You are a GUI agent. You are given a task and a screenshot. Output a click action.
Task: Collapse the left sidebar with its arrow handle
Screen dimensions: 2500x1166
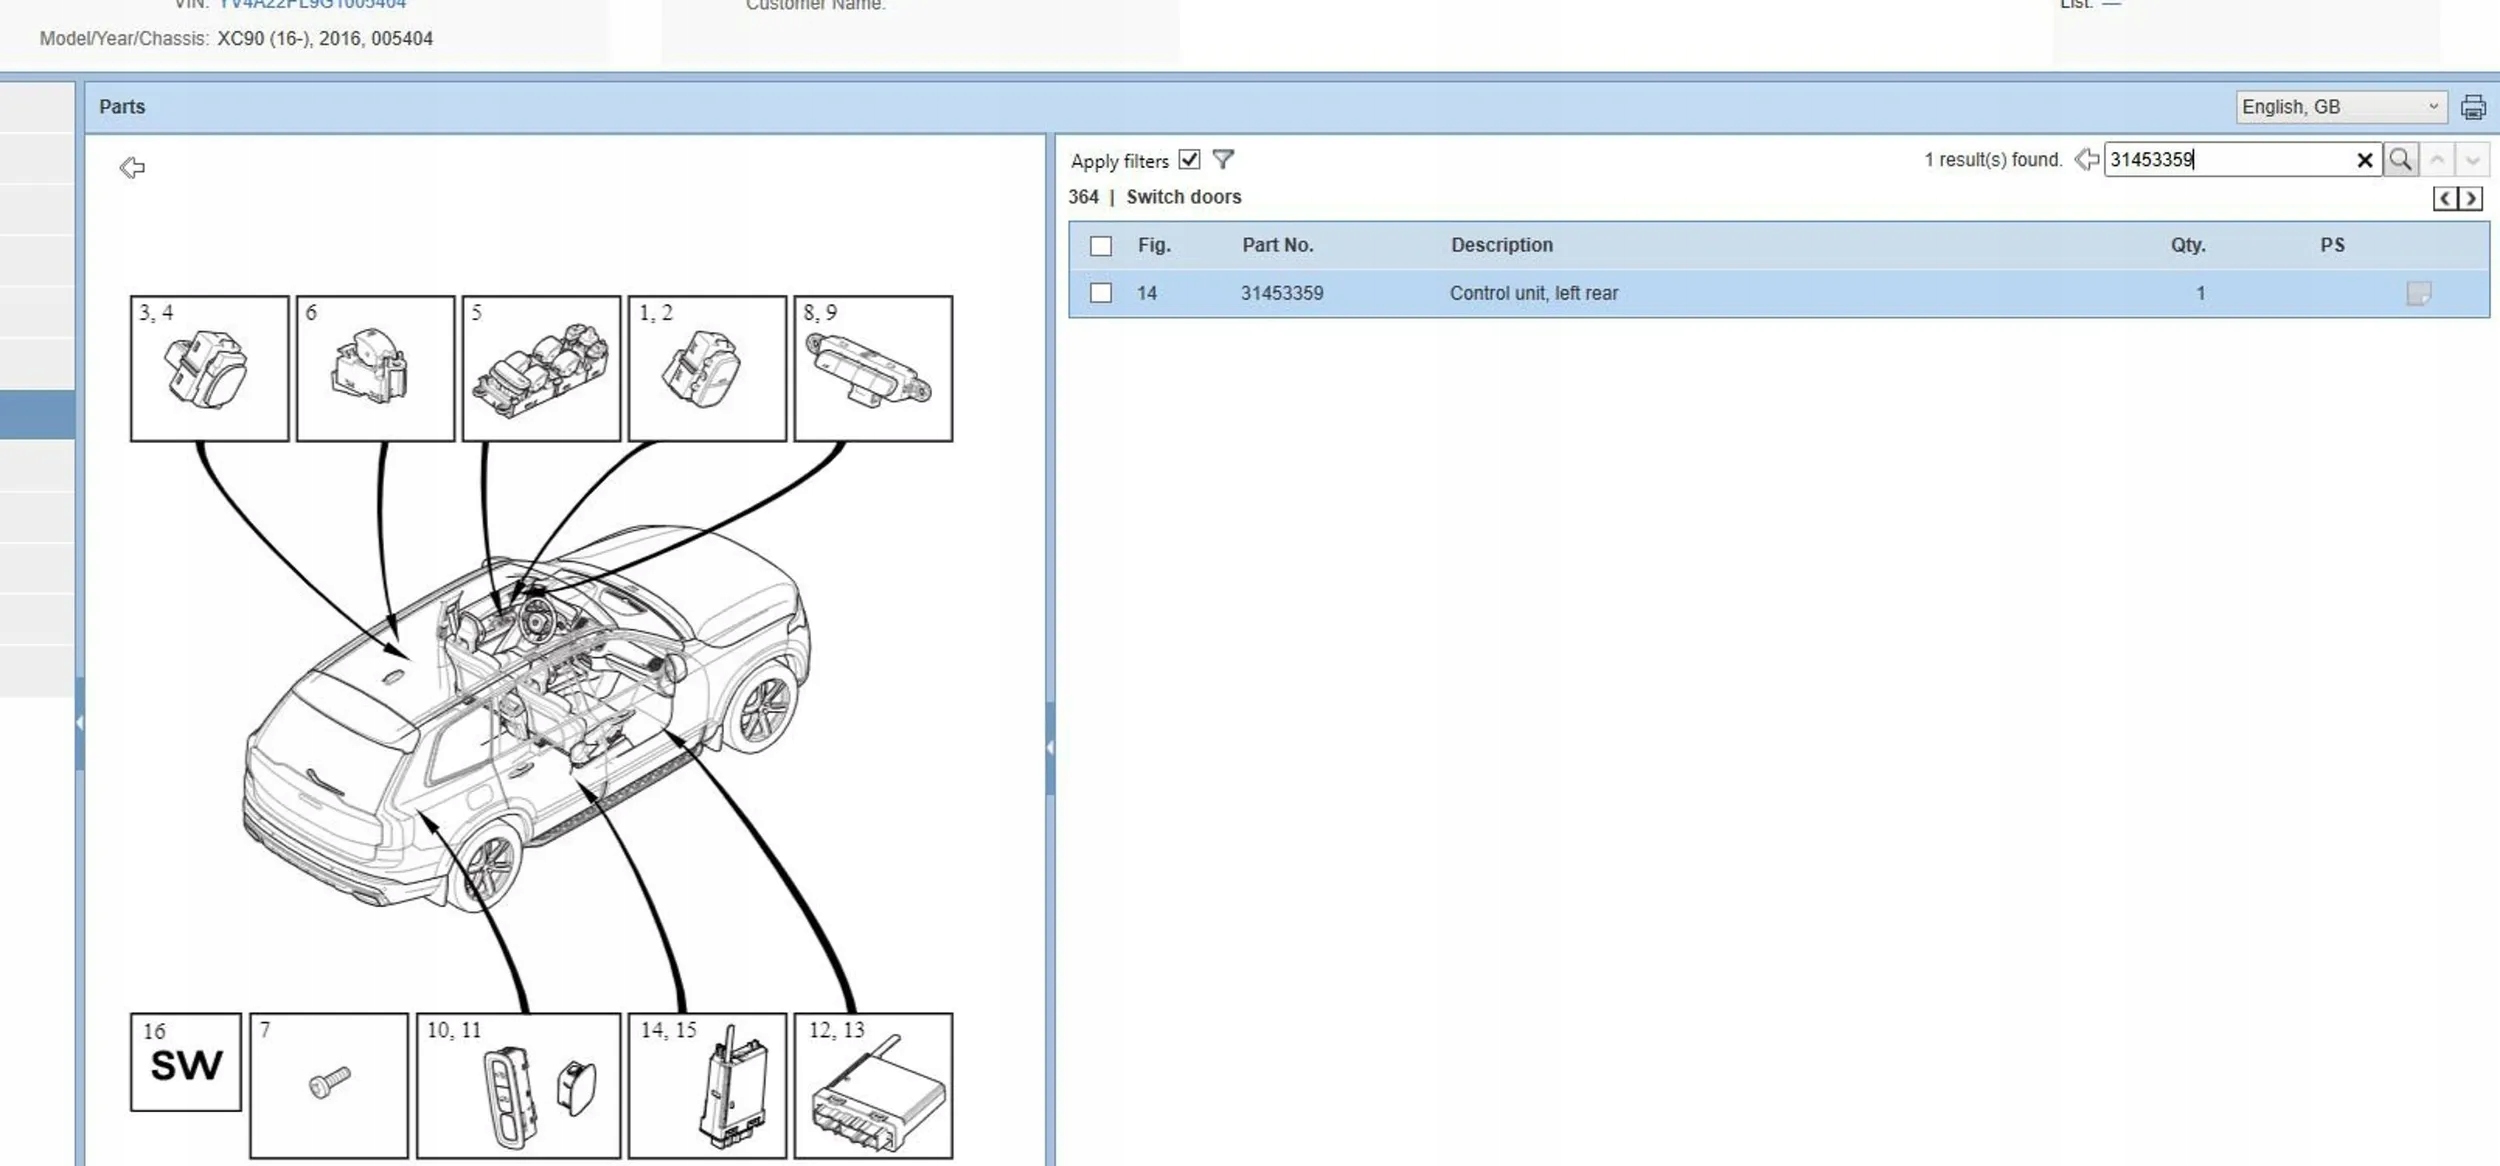pyautogui.click(x=79, y=722)
